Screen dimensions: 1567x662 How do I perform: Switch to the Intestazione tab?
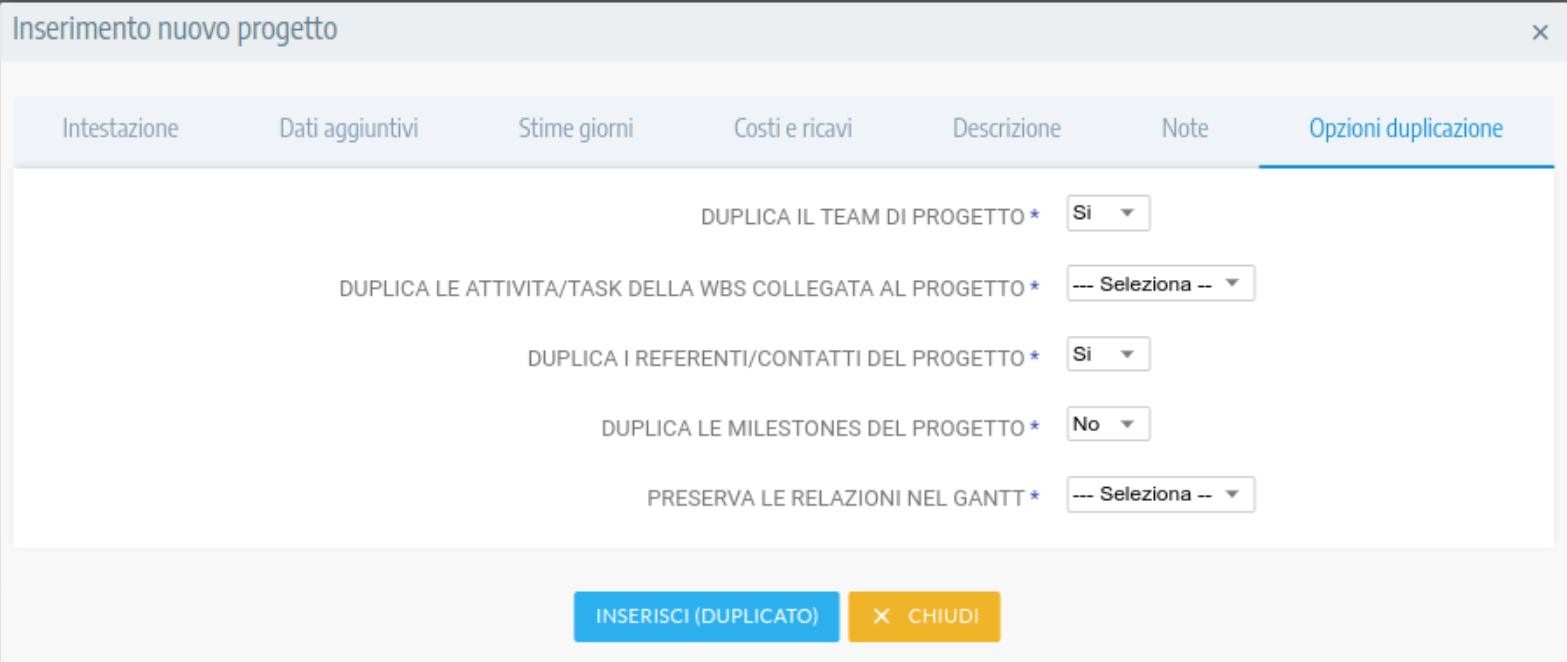point(119,128)
